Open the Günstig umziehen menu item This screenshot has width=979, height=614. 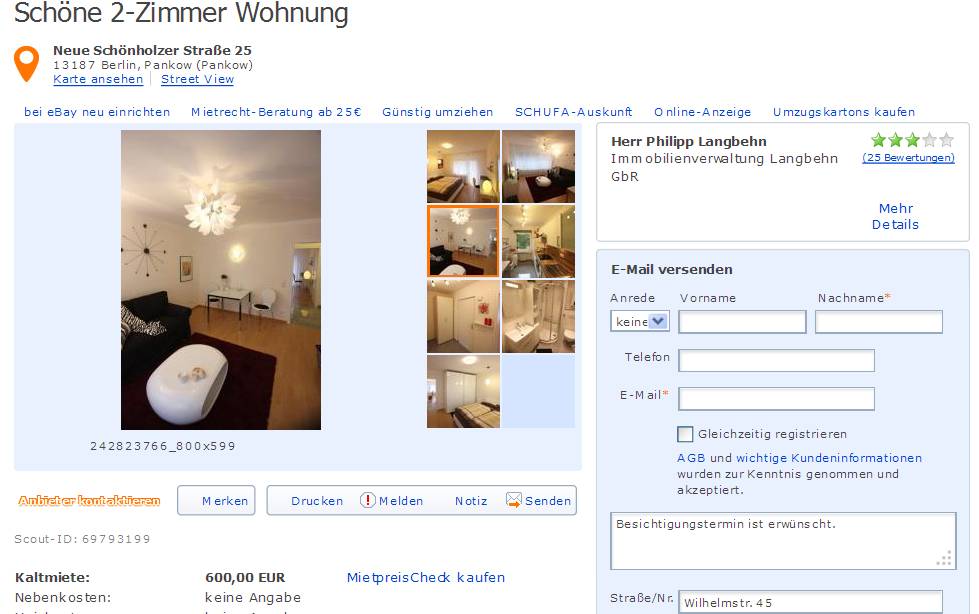pyautogui.click(x=438, y=112)
